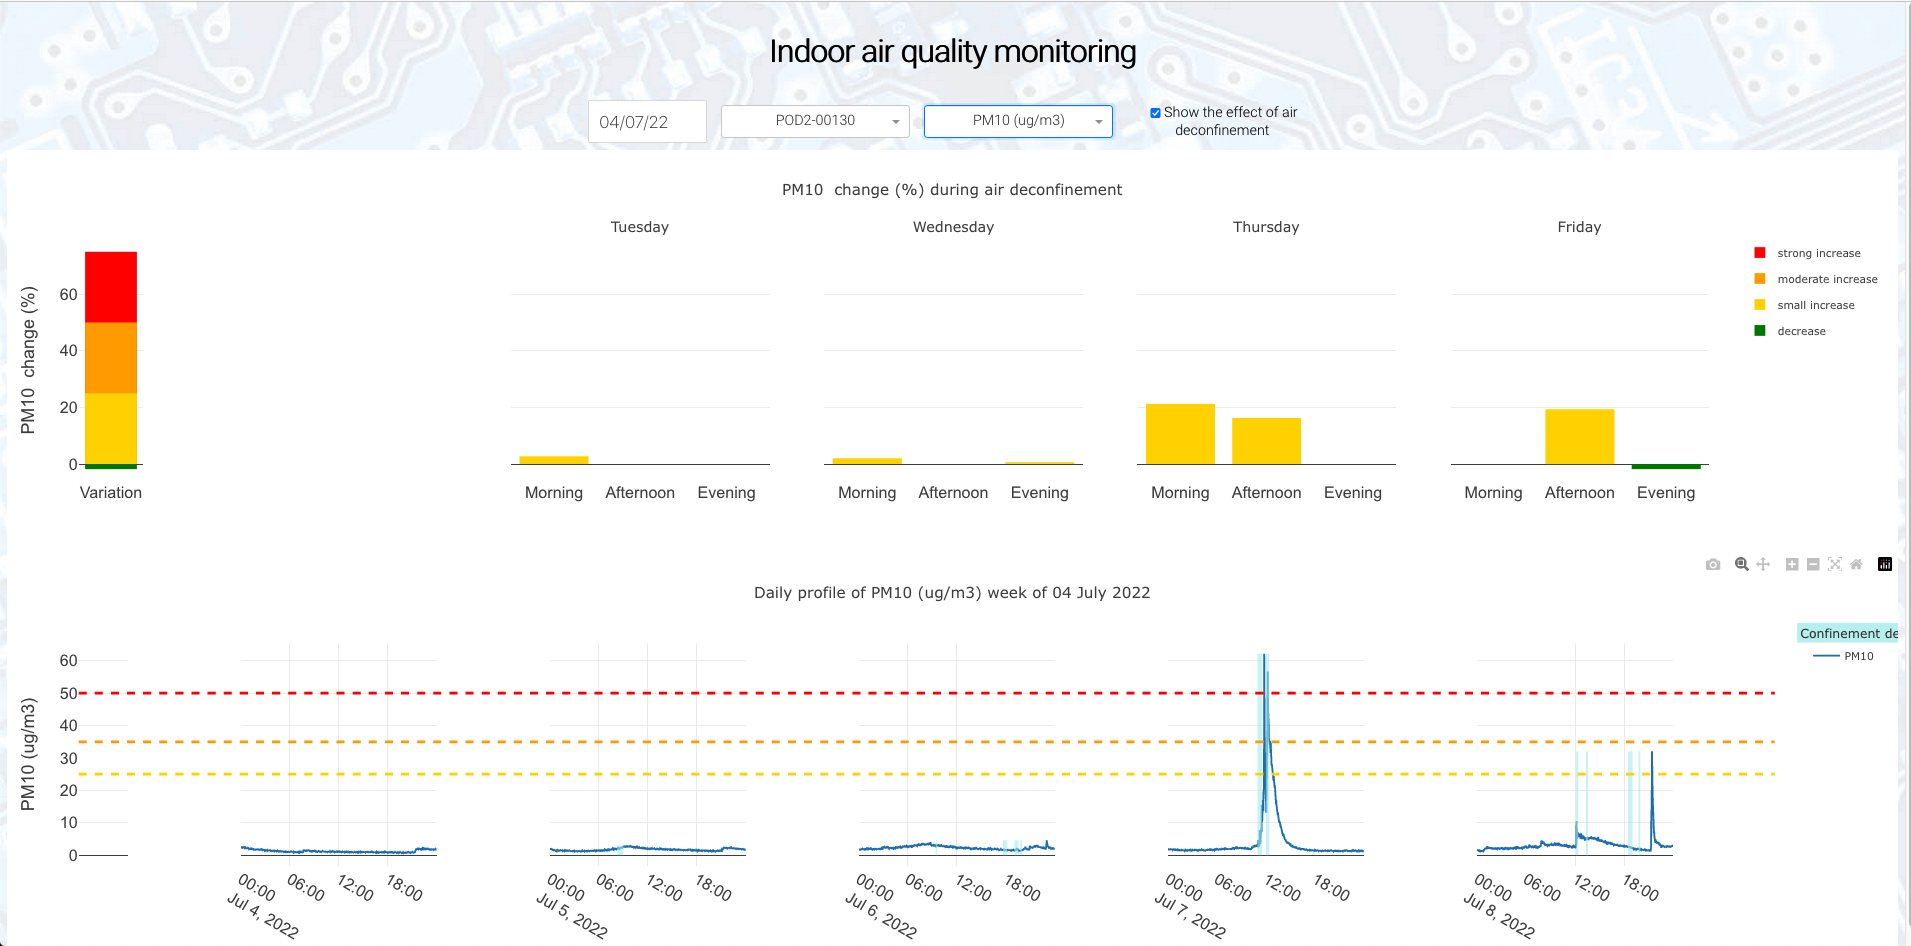
Task: Toggle the 'decrease' legend entry
Action: pyautogui.click(x=1790, y=331)
